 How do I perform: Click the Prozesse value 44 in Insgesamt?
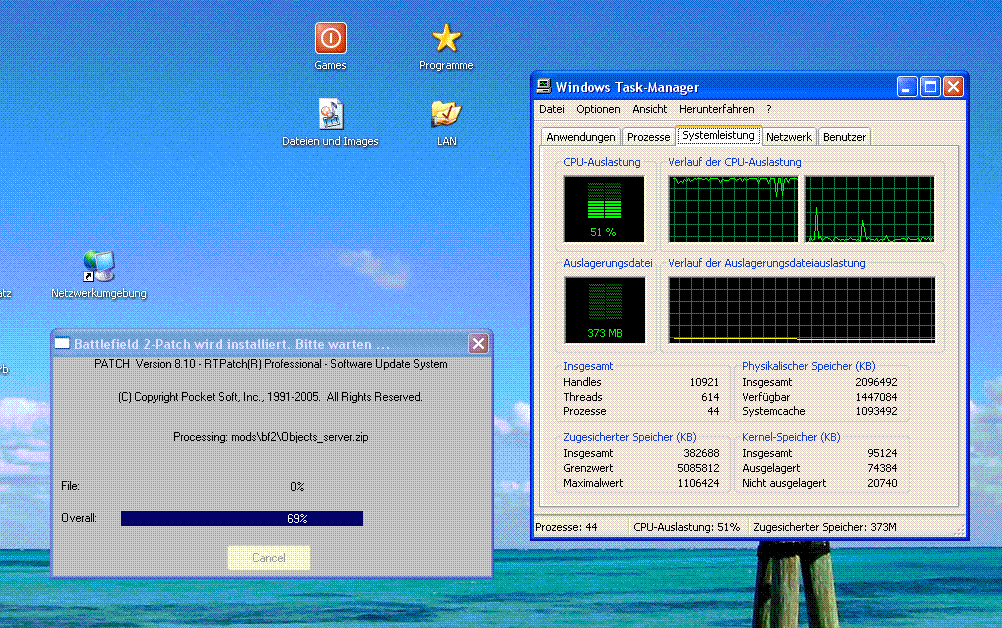point(713,411)
